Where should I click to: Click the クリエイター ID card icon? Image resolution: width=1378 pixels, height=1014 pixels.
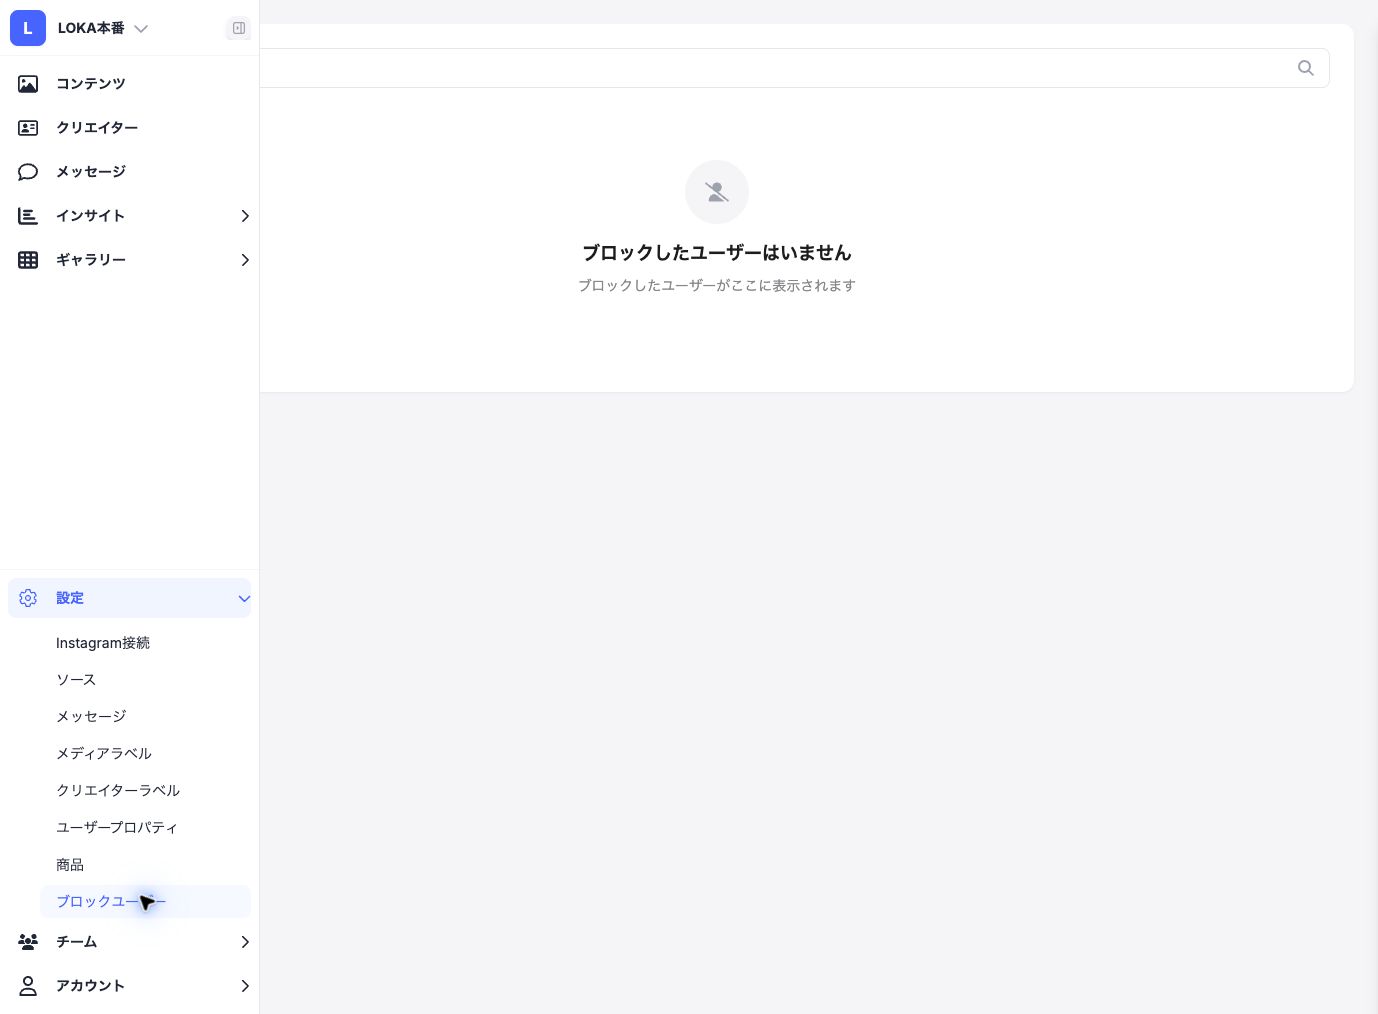point(28,128)
